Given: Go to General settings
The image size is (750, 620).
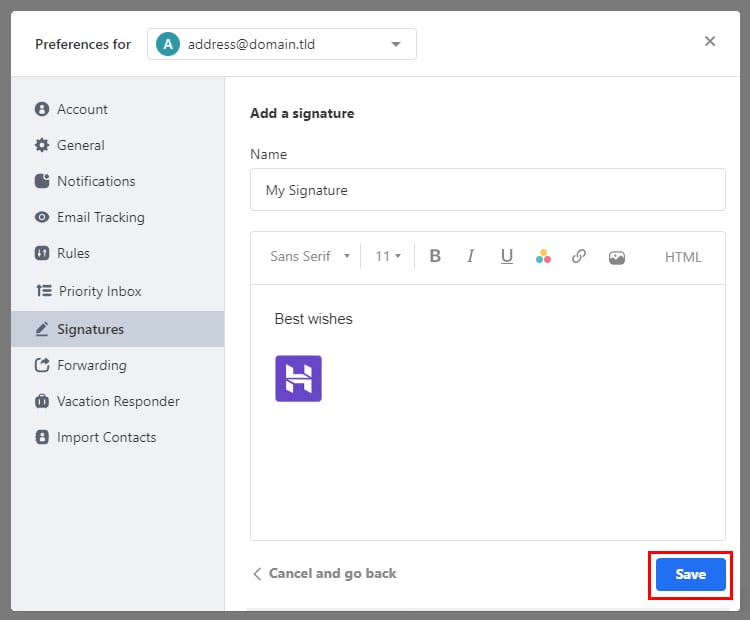Looking at the screenshot, I should click(x=80, y=145).
